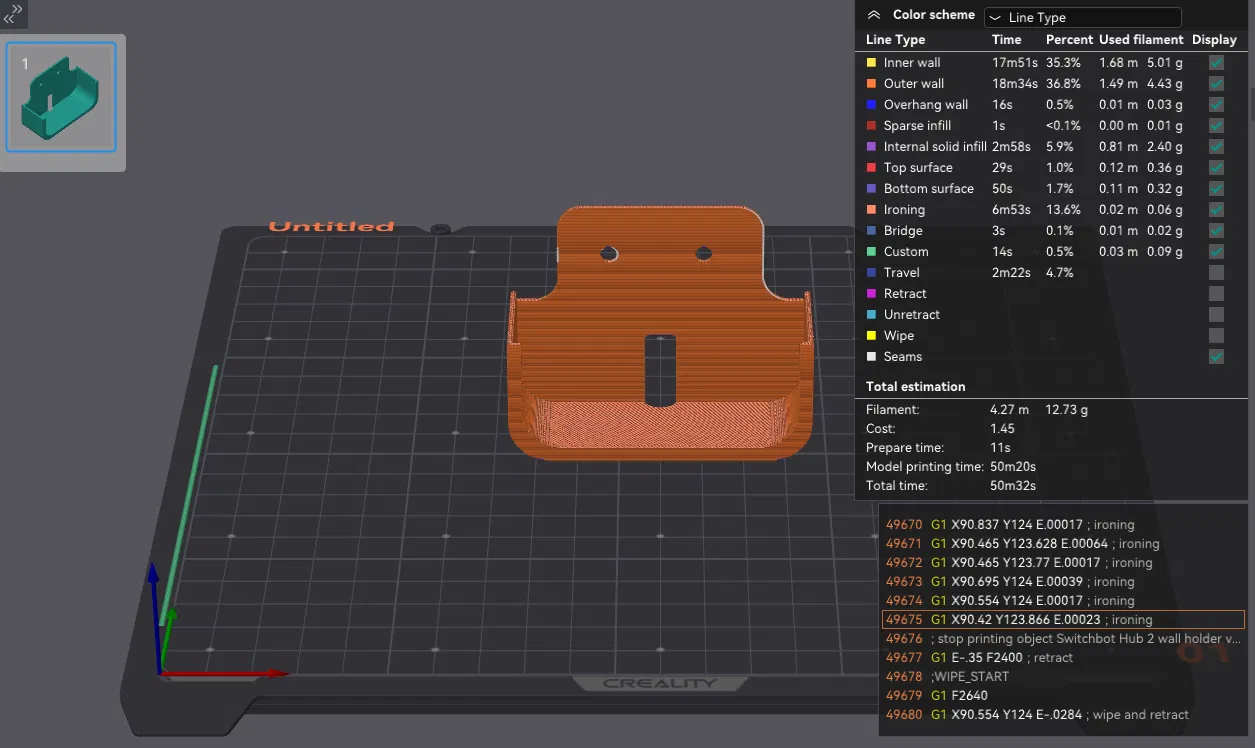Screen dimensions: 1255x748
Task: Click the Retract magenta color swatch
Action: coord(871,293)
